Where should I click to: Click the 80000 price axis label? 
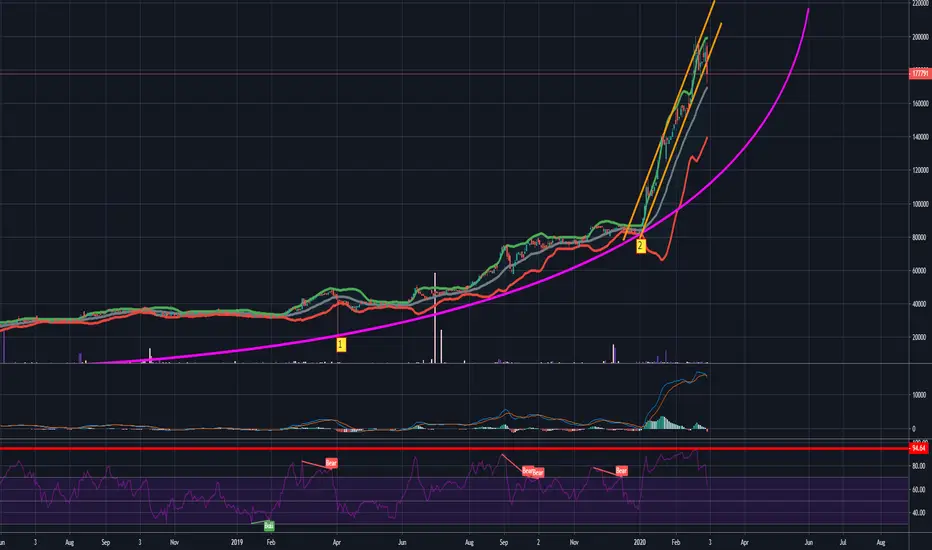pyautogui.click(x=919, y=237)
